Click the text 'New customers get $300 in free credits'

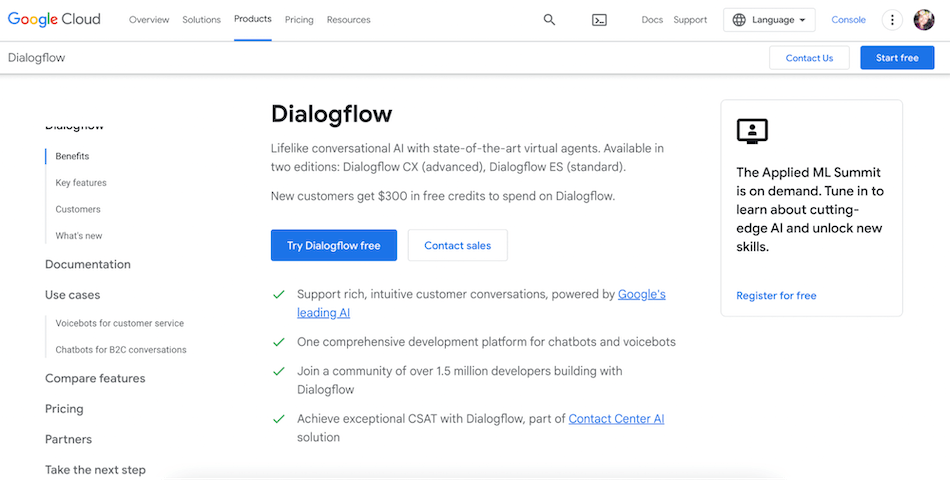pyautogui.click(x=373, y=196)
